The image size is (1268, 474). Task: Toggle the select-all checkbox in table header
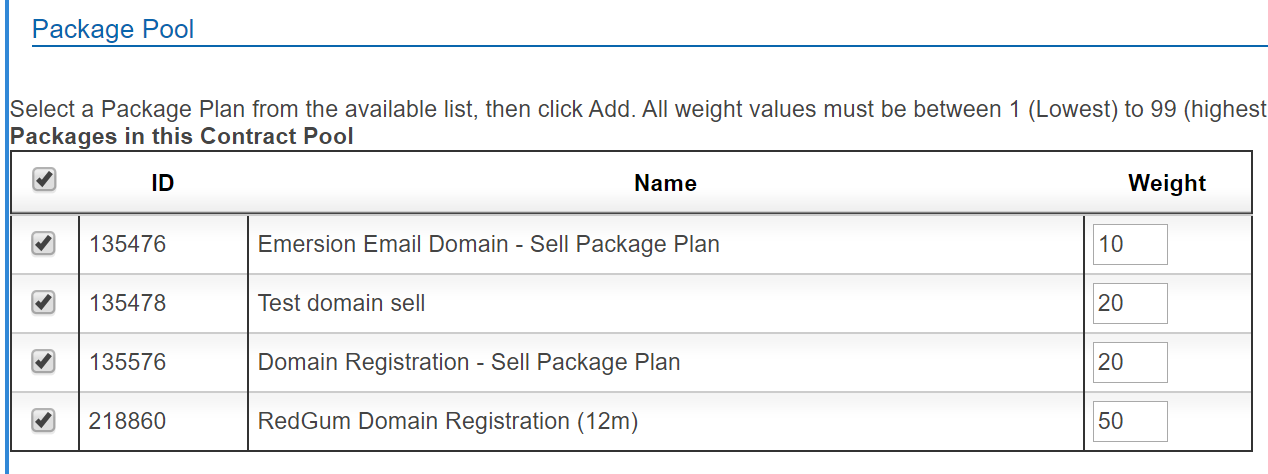coord(44,180)
